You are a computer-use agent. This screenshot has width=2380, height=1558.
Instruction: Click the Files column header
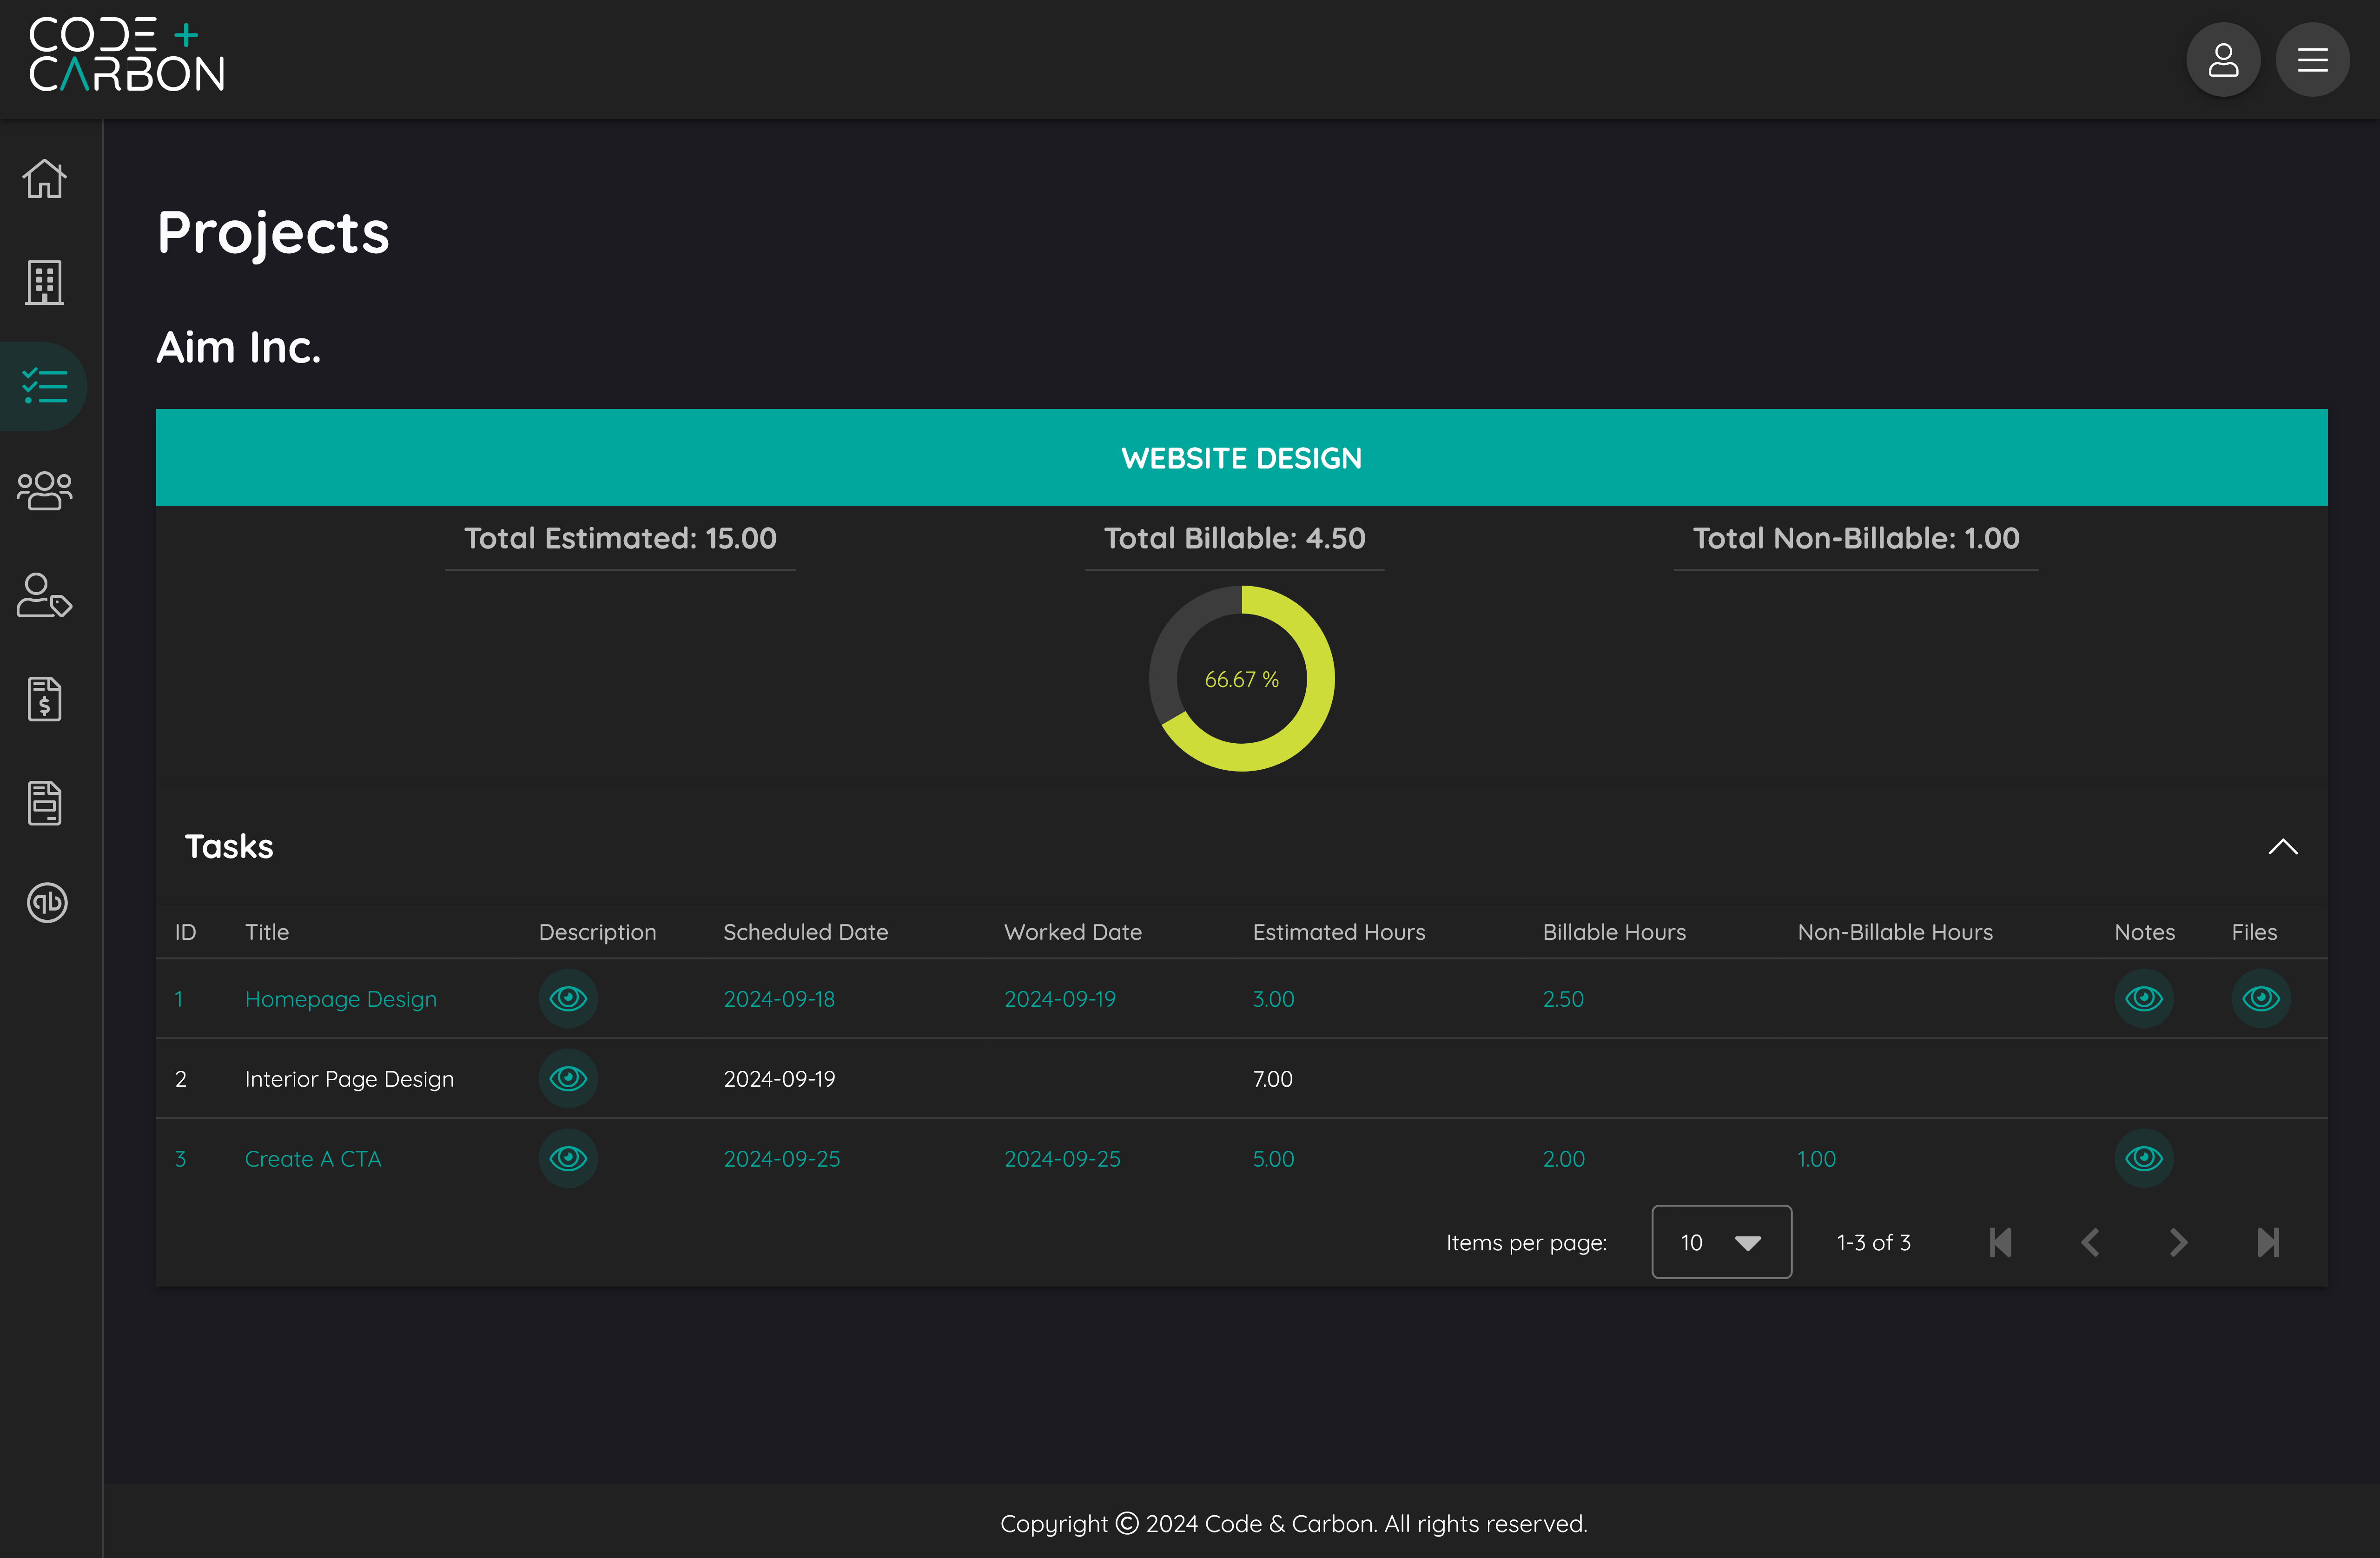pyautogui.click(x=2254, y=932)
